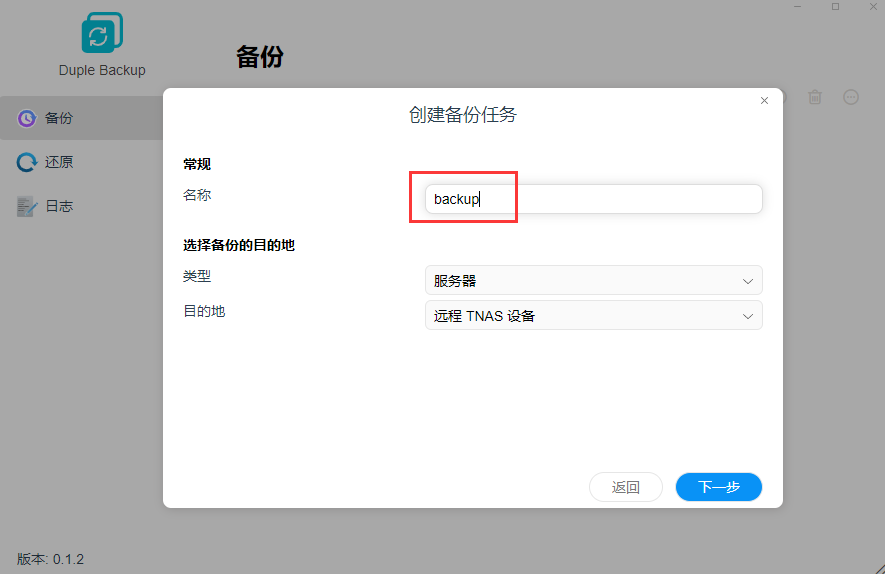Open the three-dot more options icon
The width and height of the screenshot is (885, 574).
click(851, 97)
